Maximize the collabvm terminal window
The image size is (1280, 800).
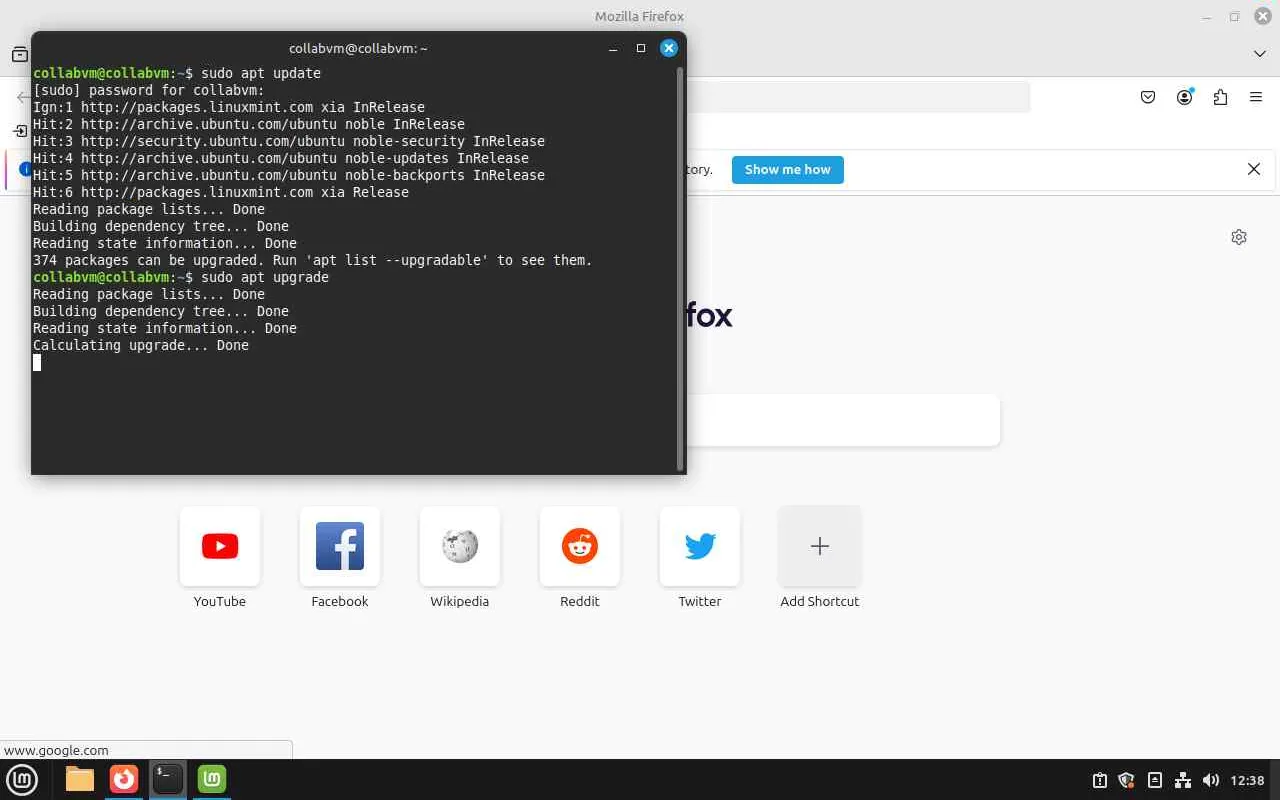[x=641, y=48]
